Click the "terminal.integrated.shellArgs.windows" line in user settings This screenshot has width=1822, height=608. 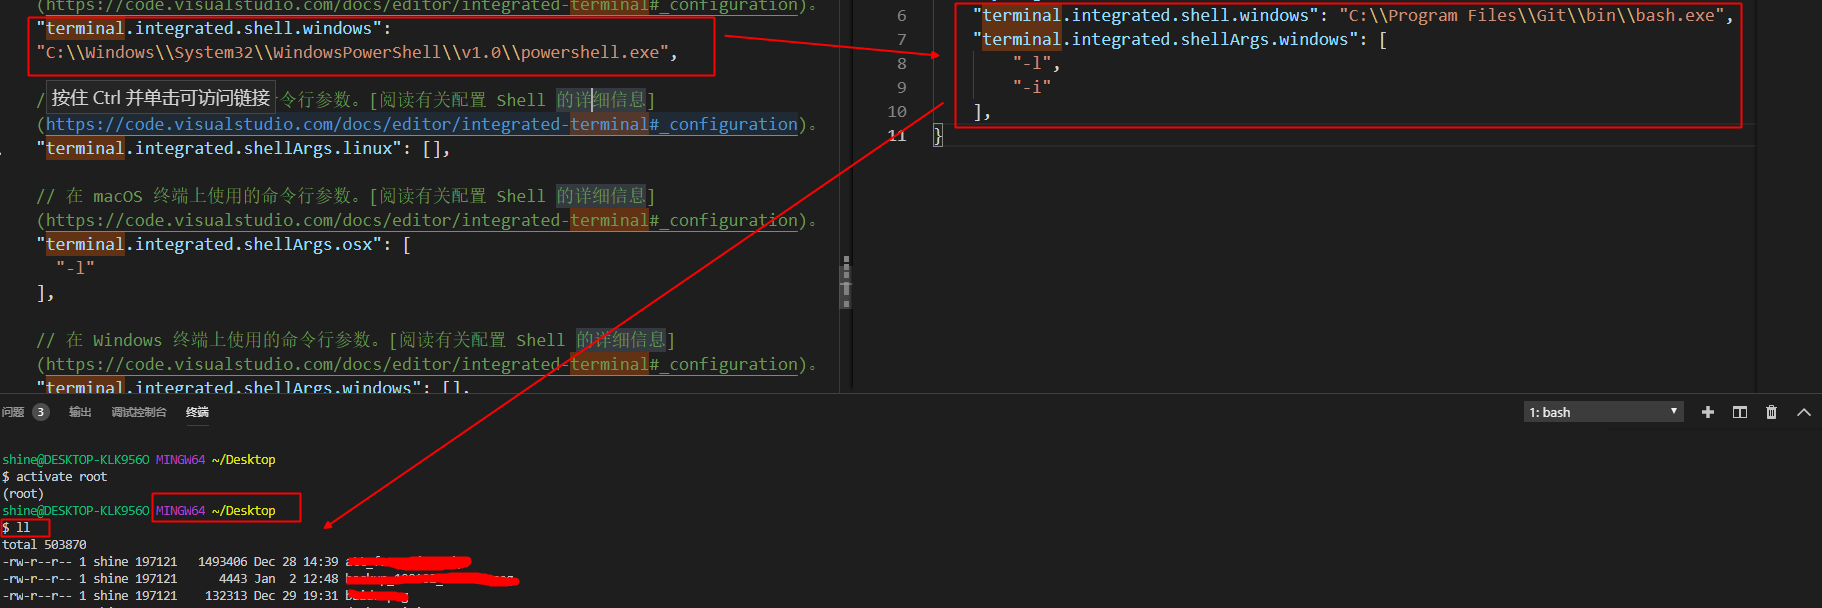(1180, 39)
